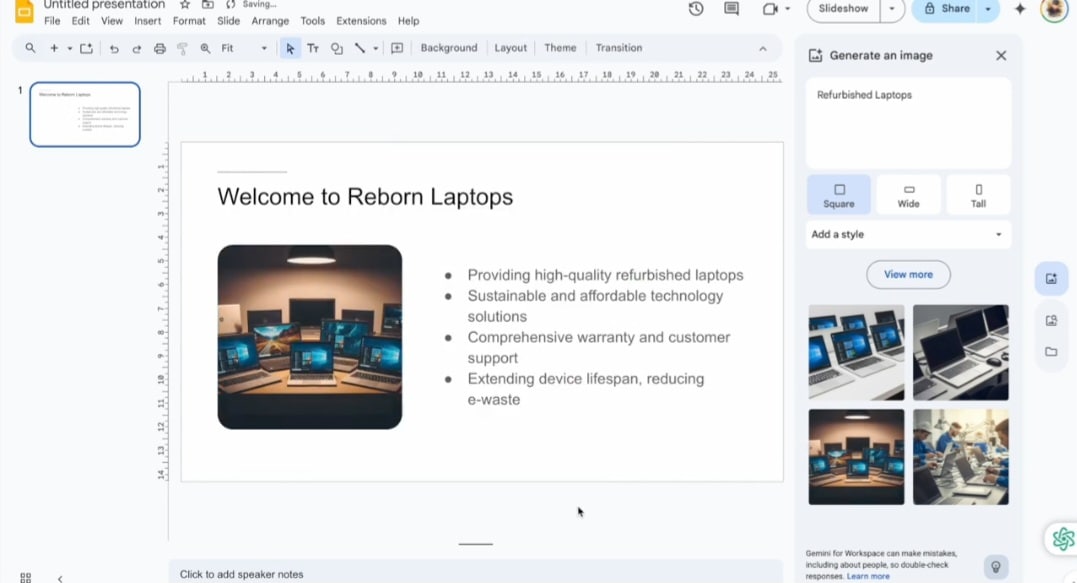Click the move to folder icon
The width and height of the screenshot is (1077, 583).
click(207, 5)
